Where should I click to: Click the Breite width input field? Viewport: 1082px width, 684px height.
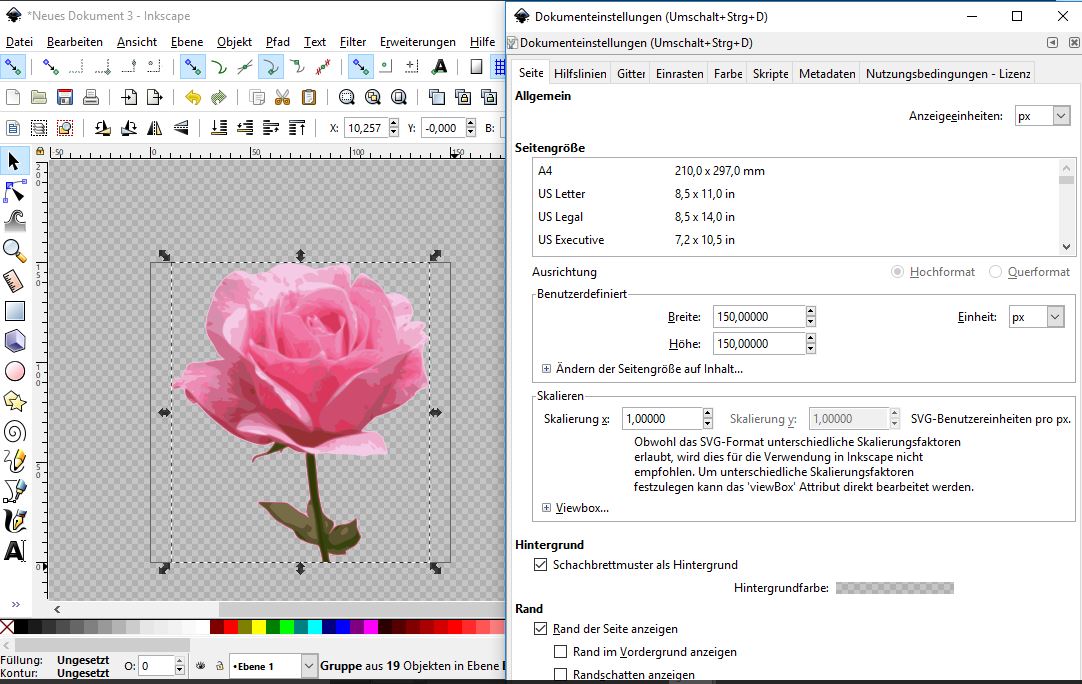758,317
